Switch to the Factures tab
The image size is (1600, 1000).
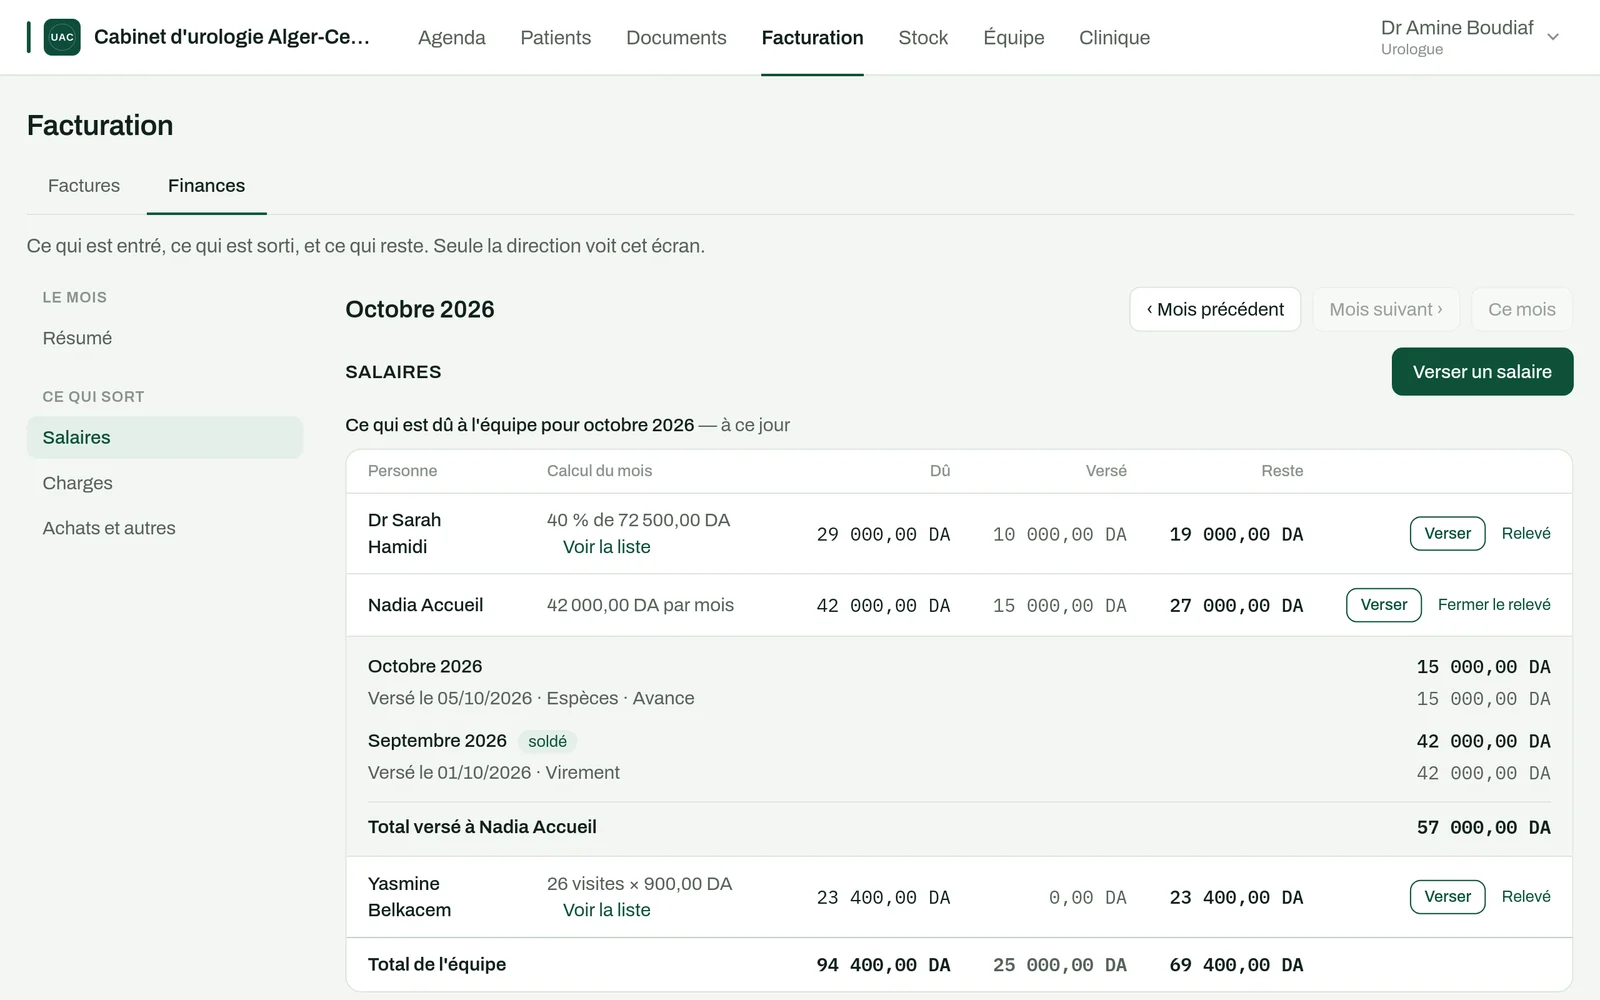(84, 185)
